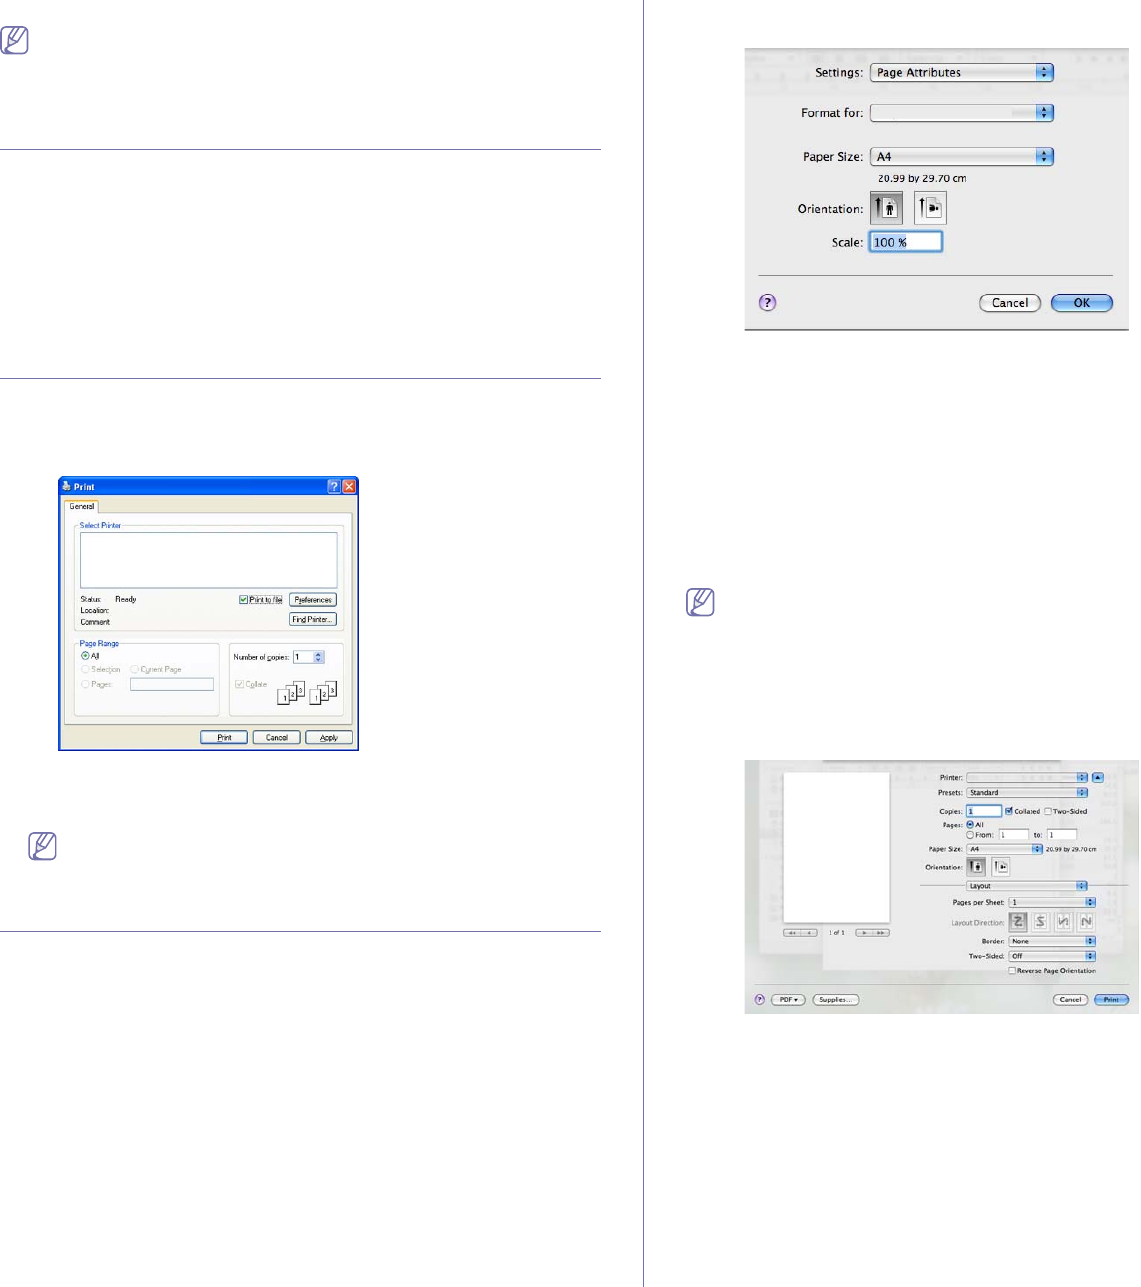Image resolution: width=1141 pixels, height=1287 pixels.
Task: Open the Border dropdown showing None
Action: 1052,941
